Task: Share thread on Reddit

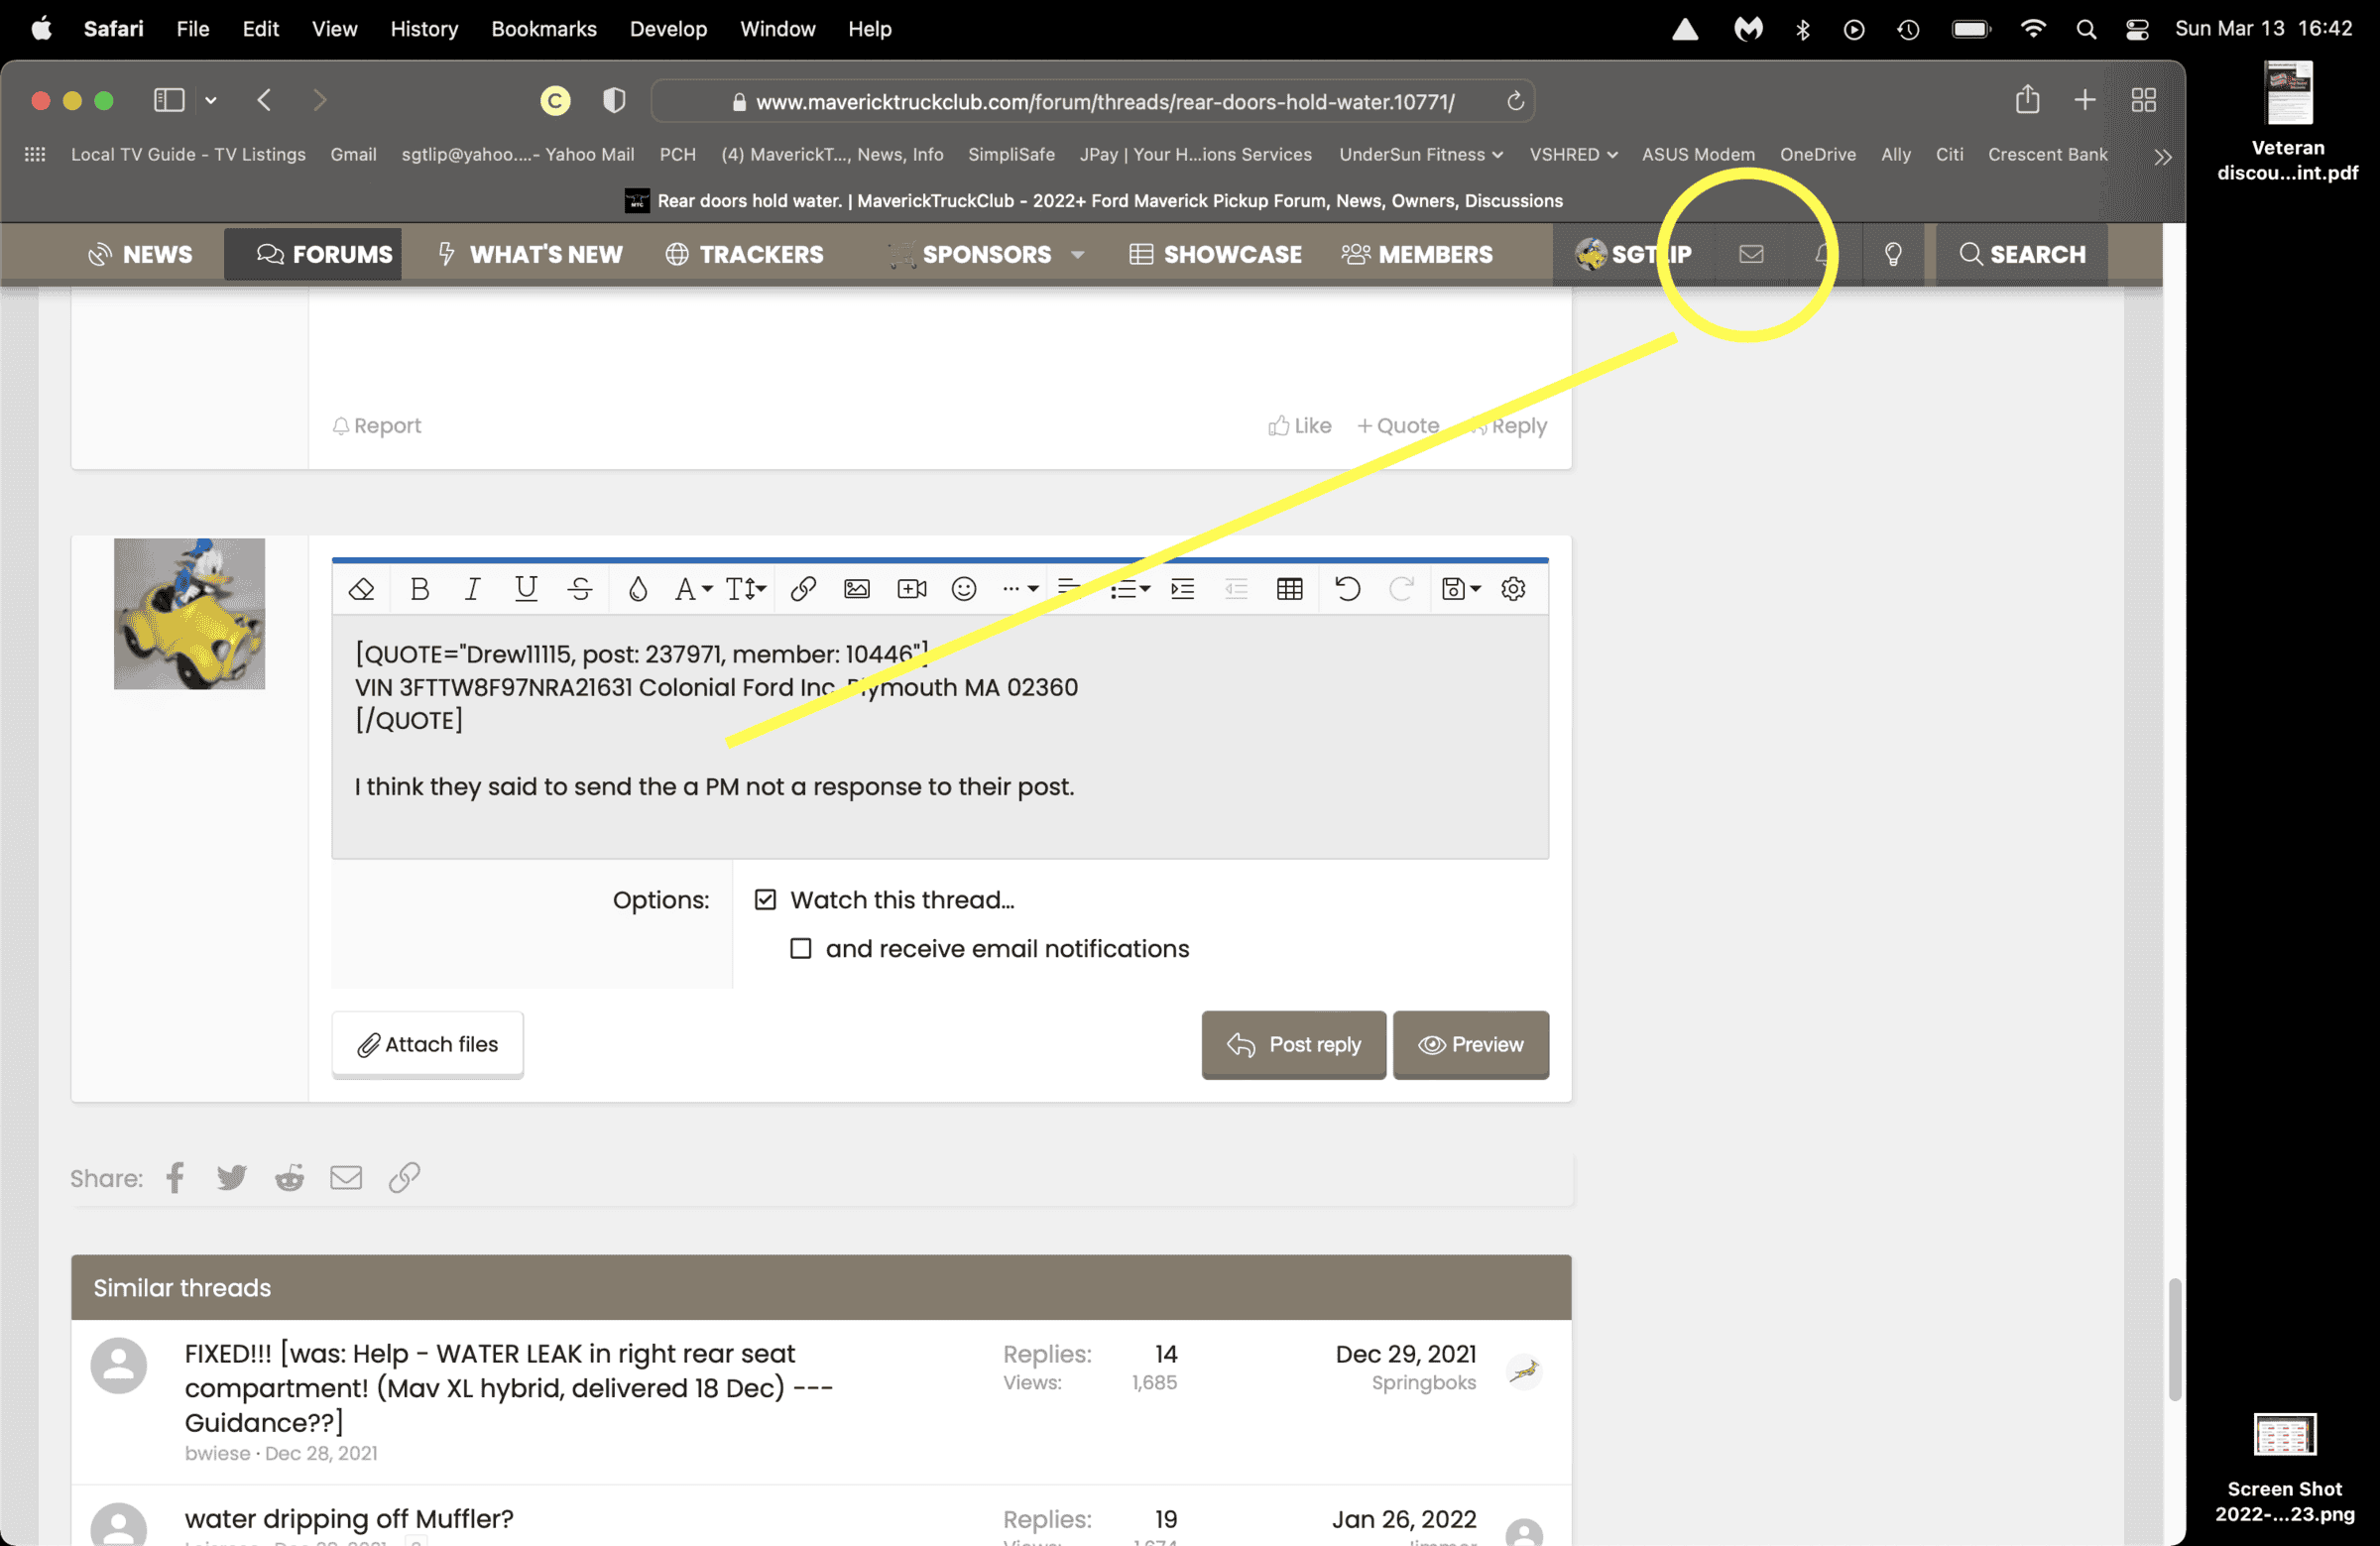Action: [290, 1178]
